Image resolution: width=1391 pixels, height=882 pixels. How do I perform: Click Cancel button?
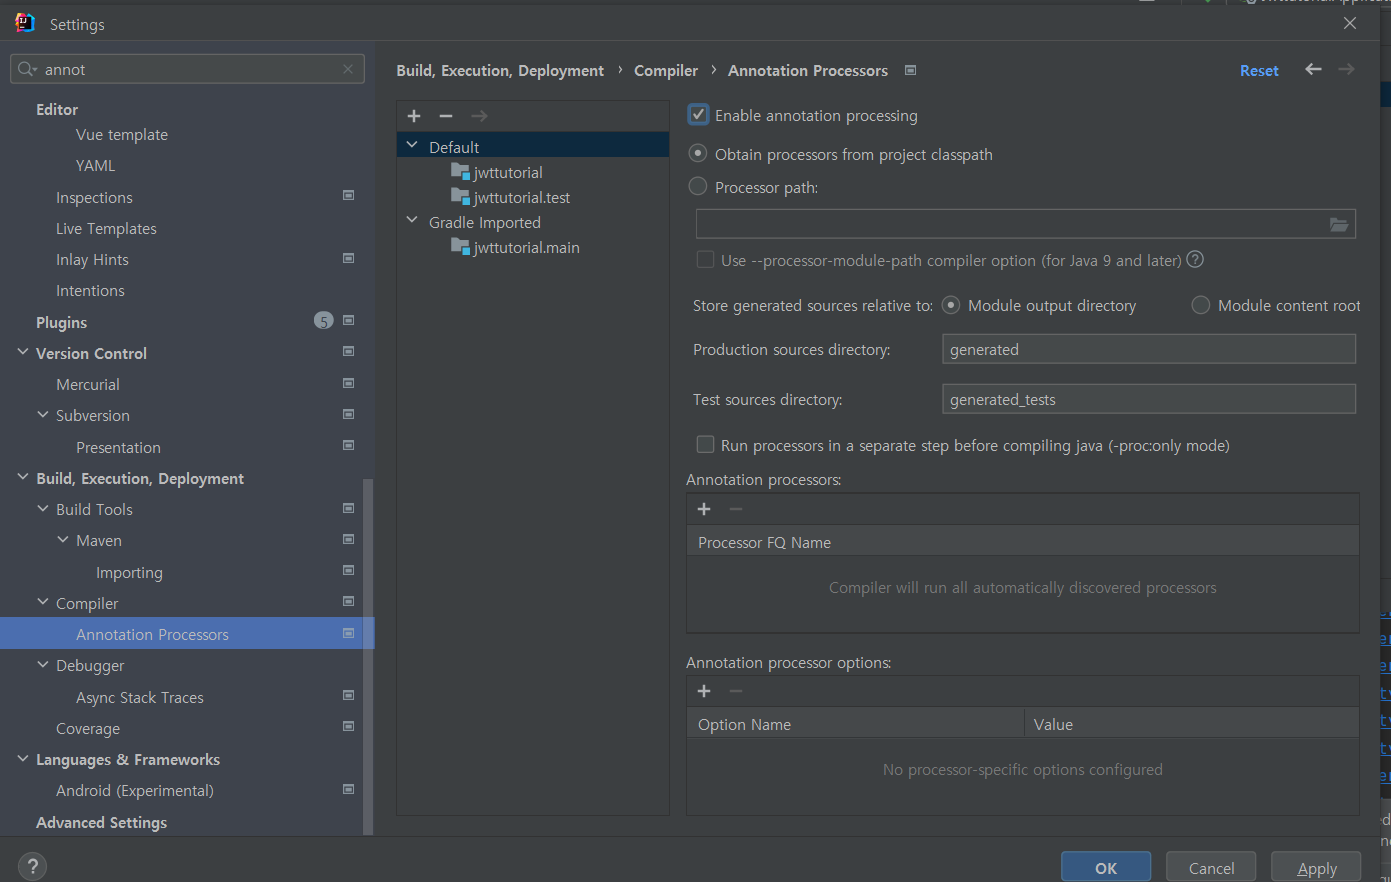click(x=1211, y=867)
